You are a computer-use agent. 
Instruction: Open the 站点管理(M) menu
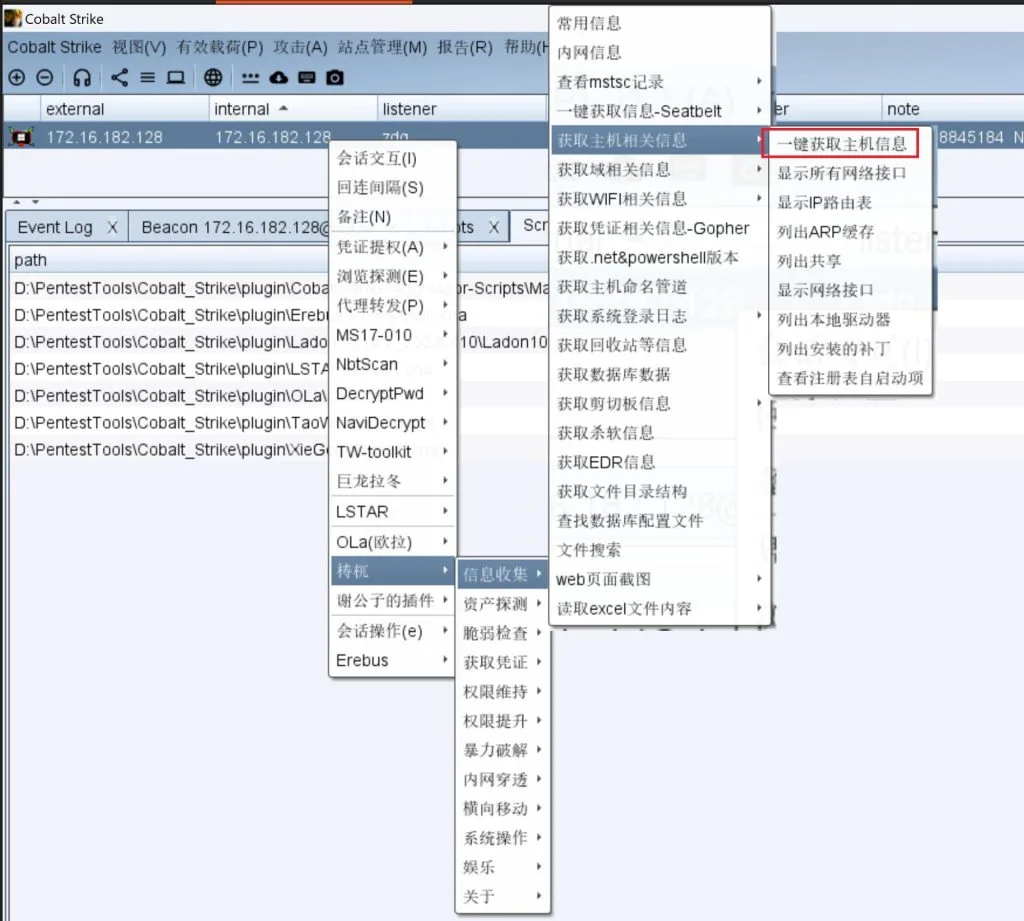[x=382, y=47]
